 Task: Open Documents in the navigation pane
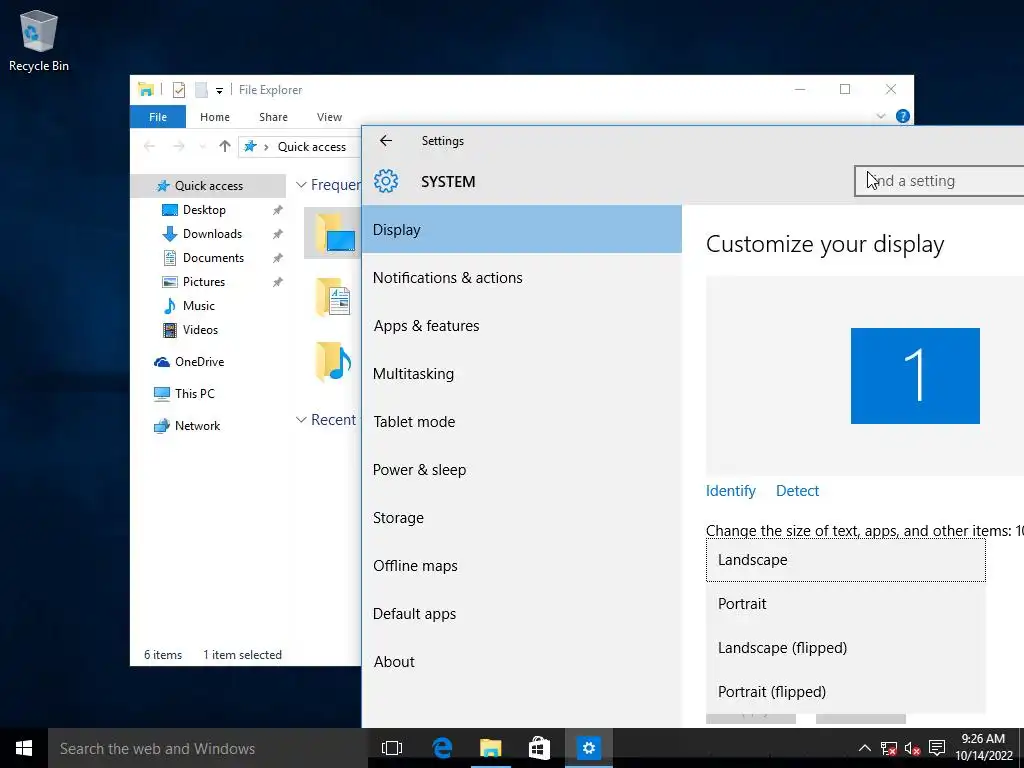[x=213, y=258]
